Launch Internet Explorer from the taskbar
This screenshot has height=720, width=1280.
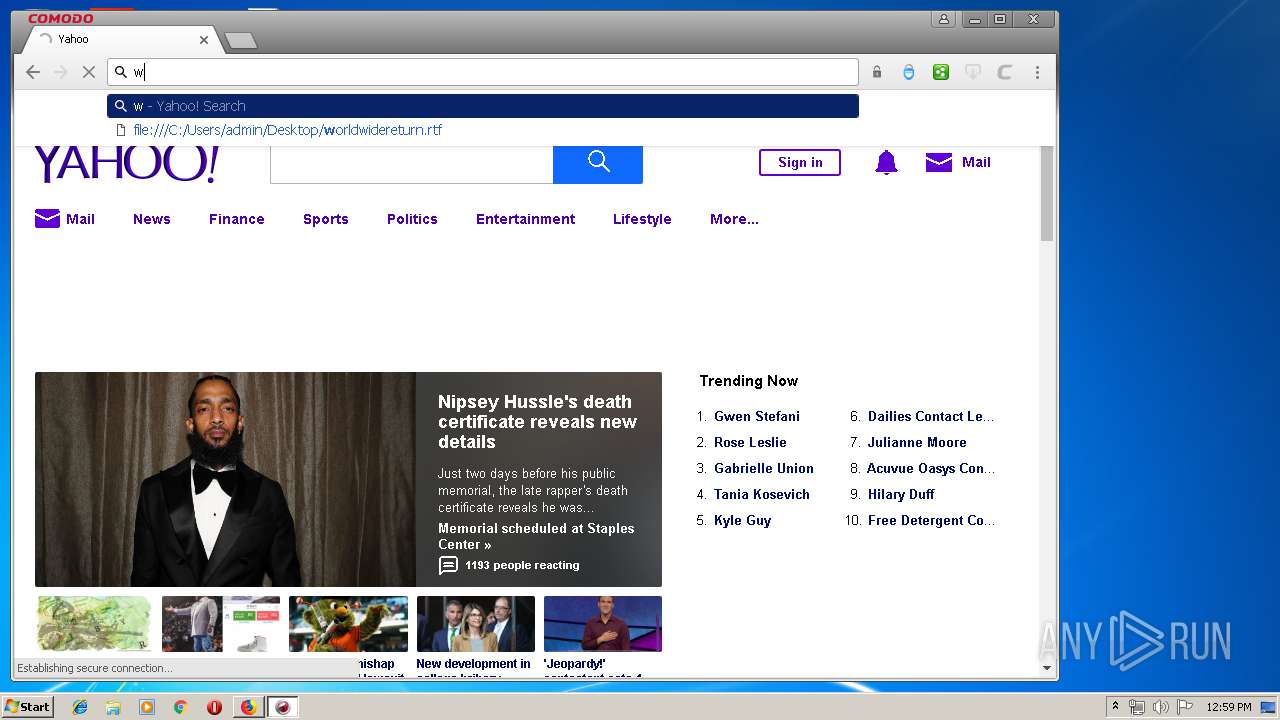pos(80,707)
